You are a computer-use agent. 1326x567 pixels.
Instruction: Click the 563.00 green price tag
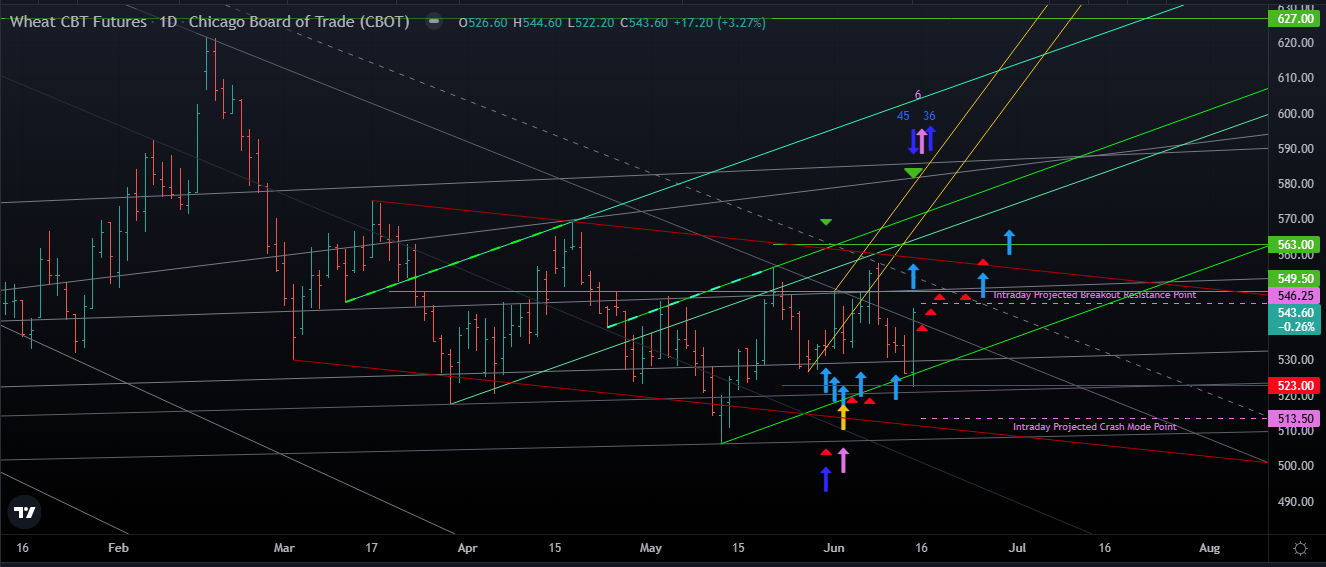coord(1295,244)
